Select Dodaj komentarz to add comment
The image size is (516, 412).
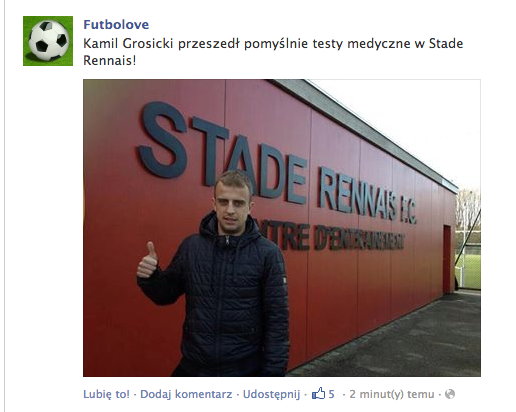[186, 394]
